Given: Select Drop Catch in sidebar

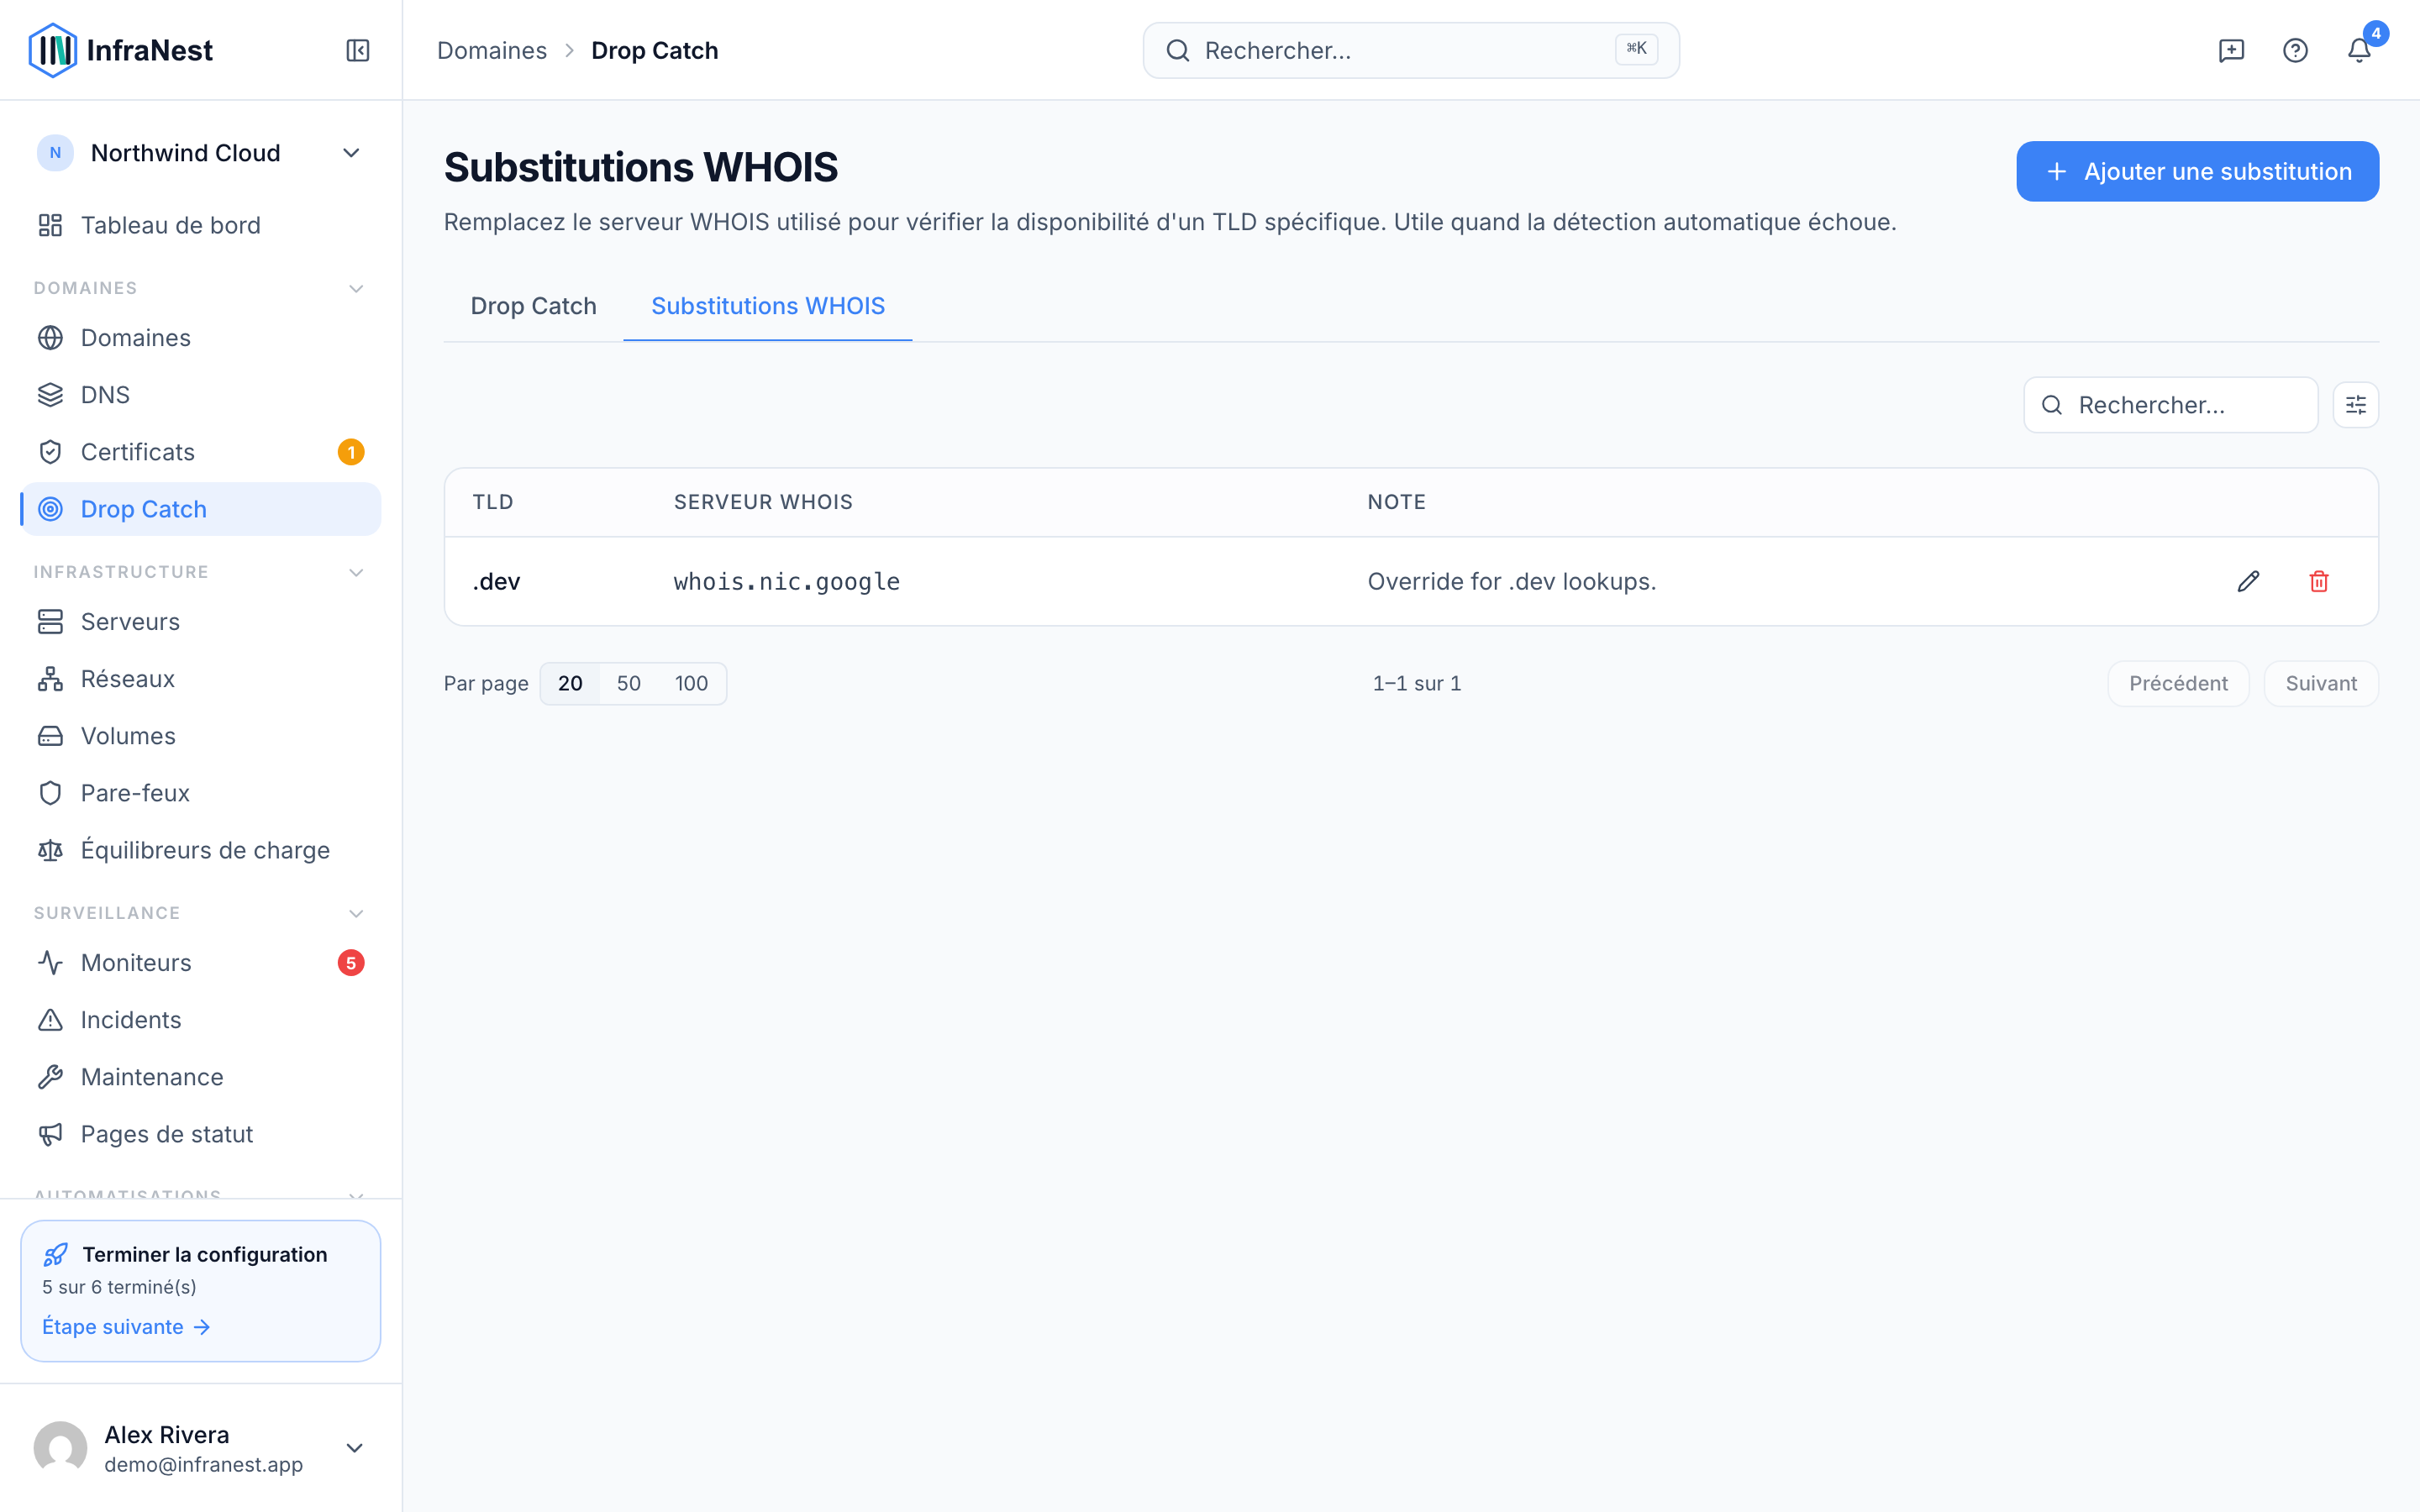Looking at the screenshot, I should pos(200,509).
